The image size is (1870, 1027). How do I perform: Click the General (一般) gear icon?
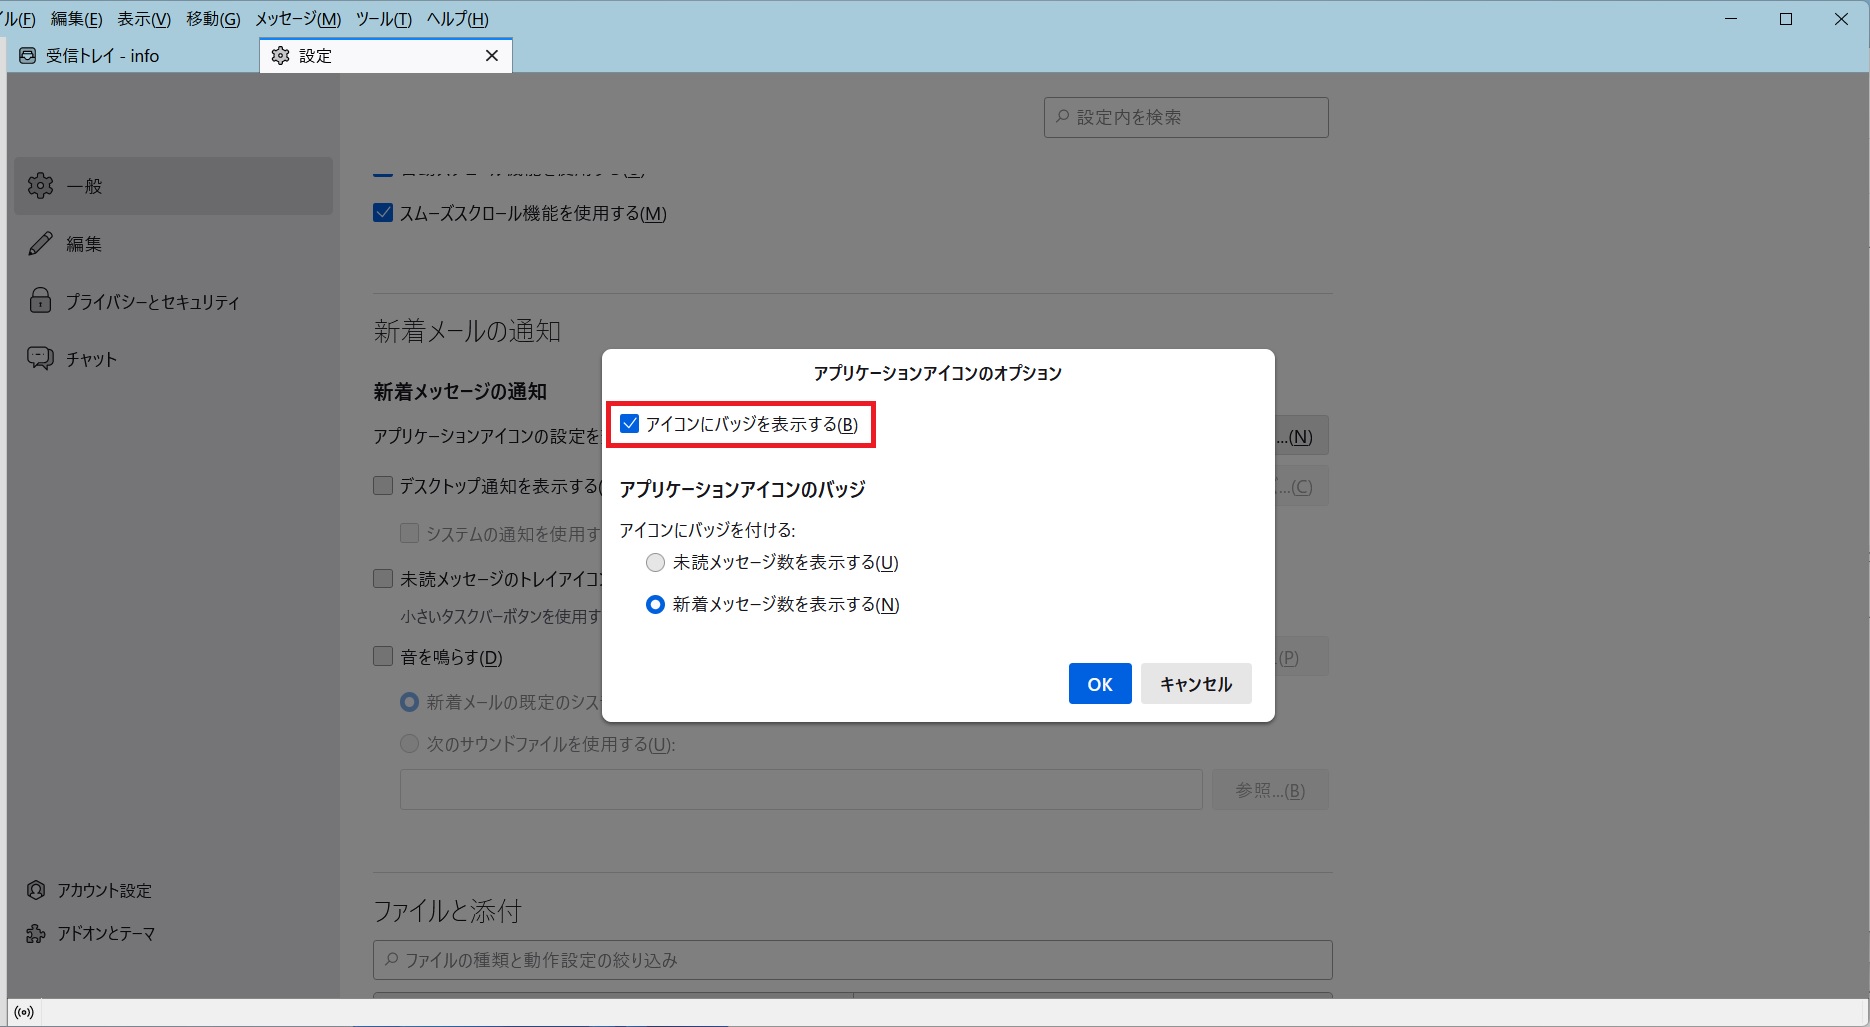click(40, 186)
